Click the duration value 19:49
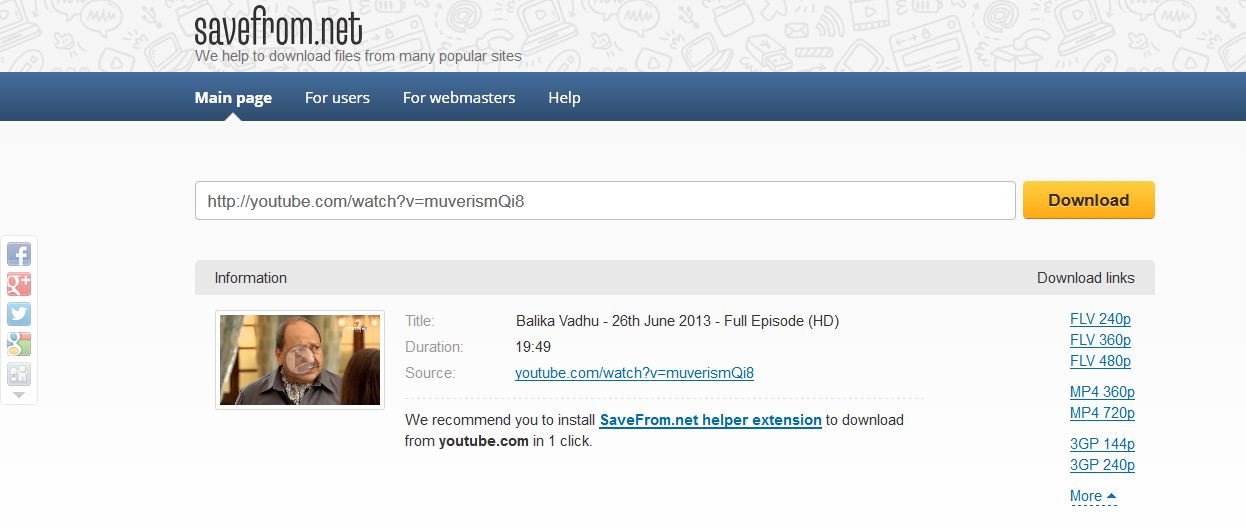 (533, 347)
